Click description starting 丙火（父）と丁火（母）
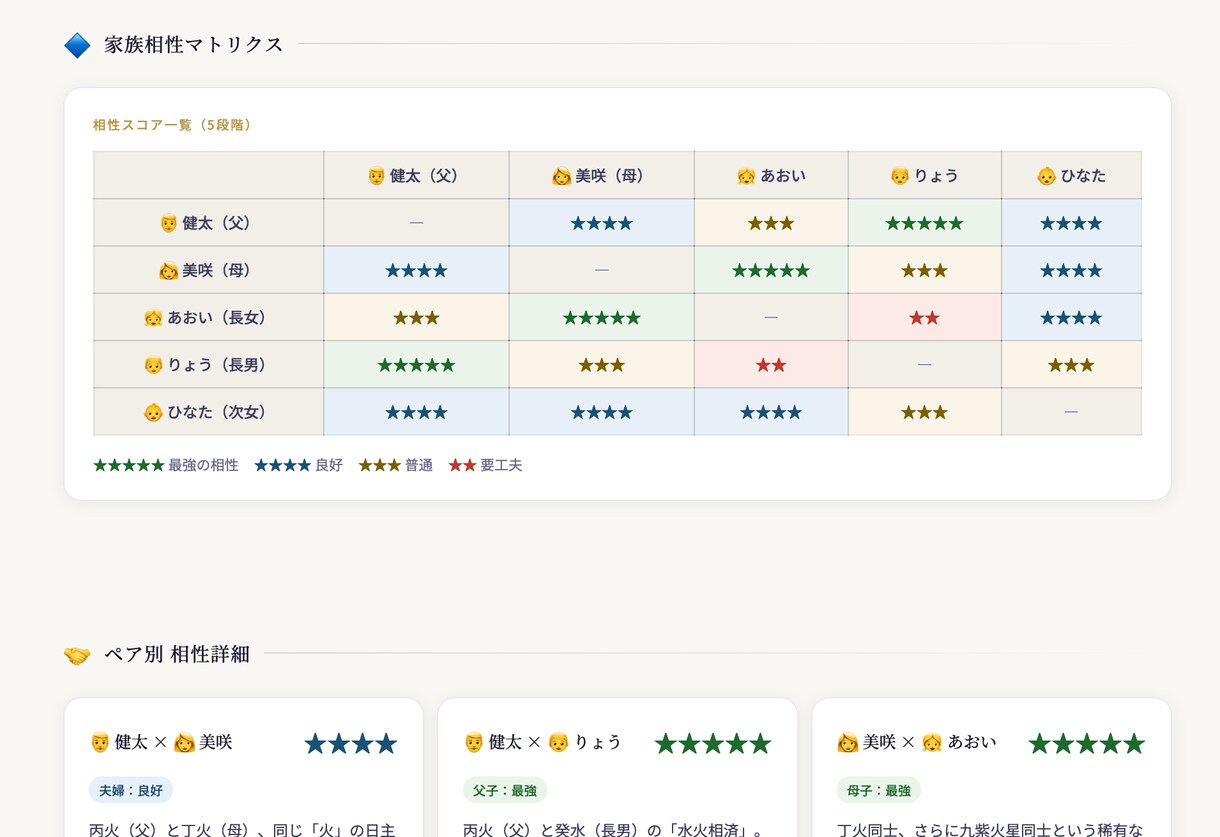This screenshot has width=1220, height=837. [243, 829]
